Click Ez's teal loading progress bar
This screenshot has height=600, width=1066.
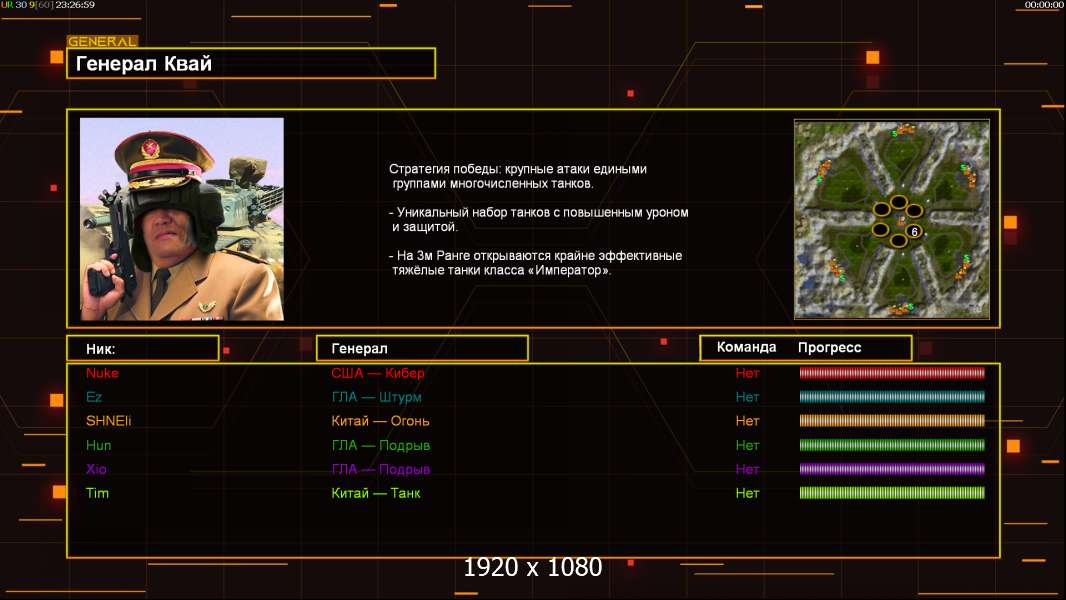[x=892, y=397]
